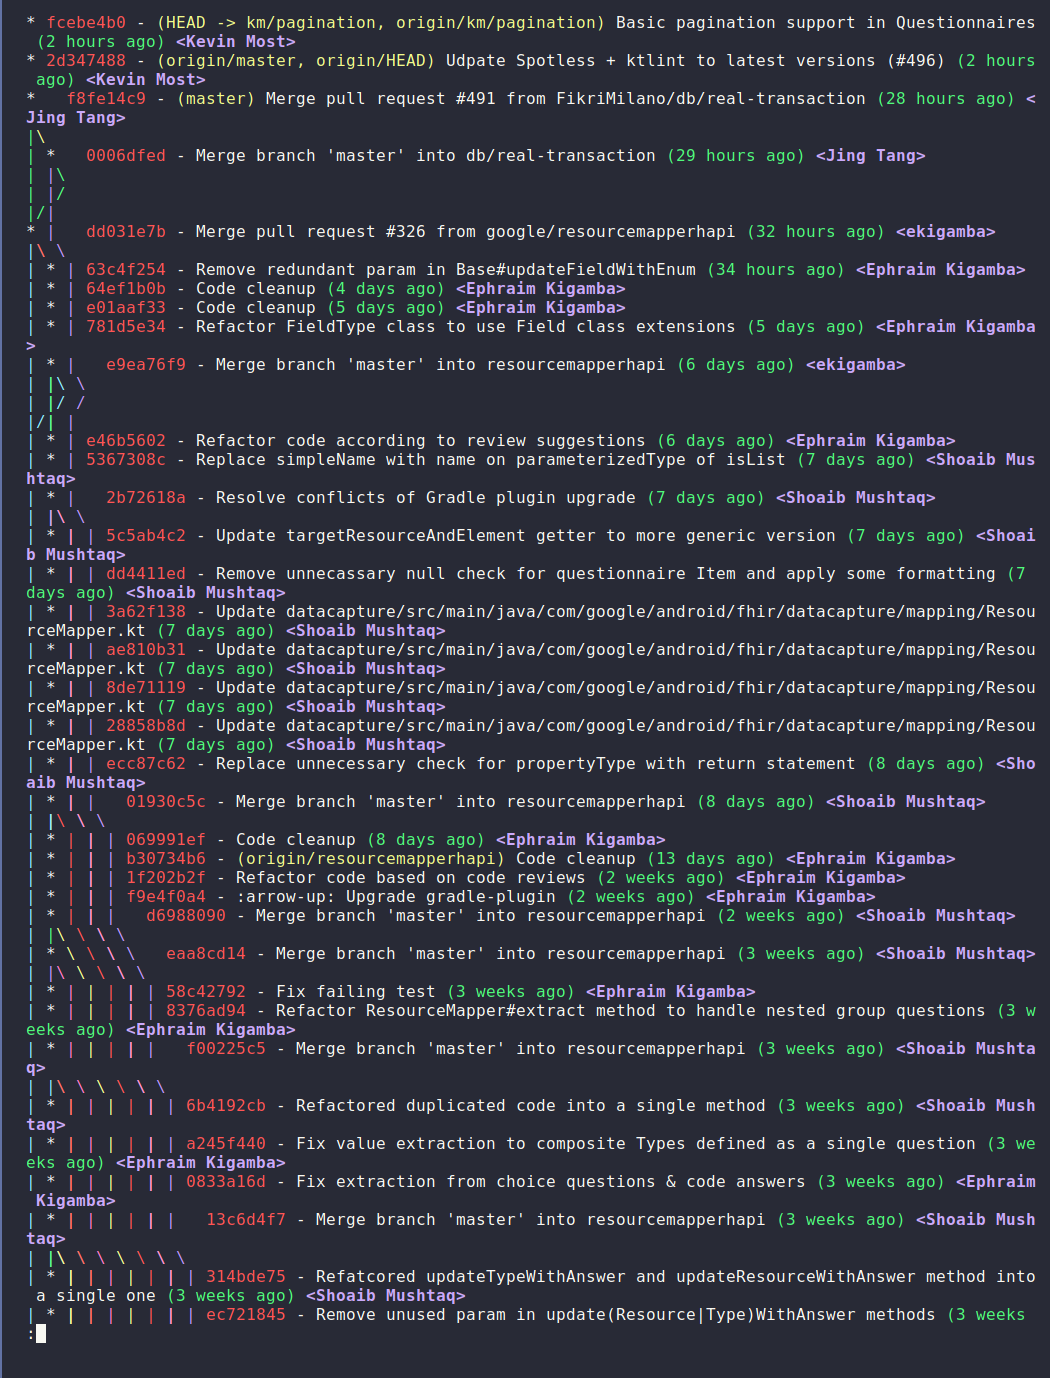Screen dimensions: 1050x1378
Task: Select commit hash 2b72618a
Action: 146,497
